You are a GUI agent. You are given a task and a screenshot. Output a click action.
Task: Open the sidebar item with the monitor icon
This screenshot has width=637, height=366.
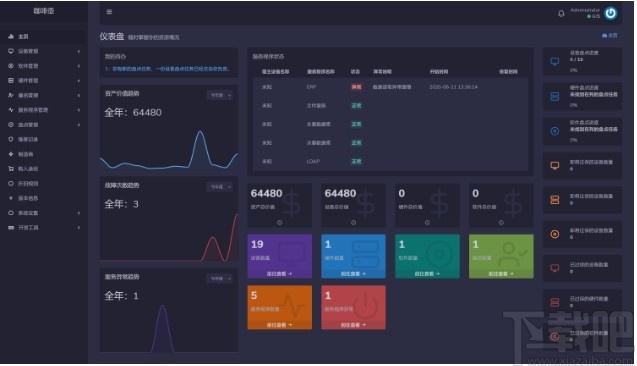(x=43, y=51)
